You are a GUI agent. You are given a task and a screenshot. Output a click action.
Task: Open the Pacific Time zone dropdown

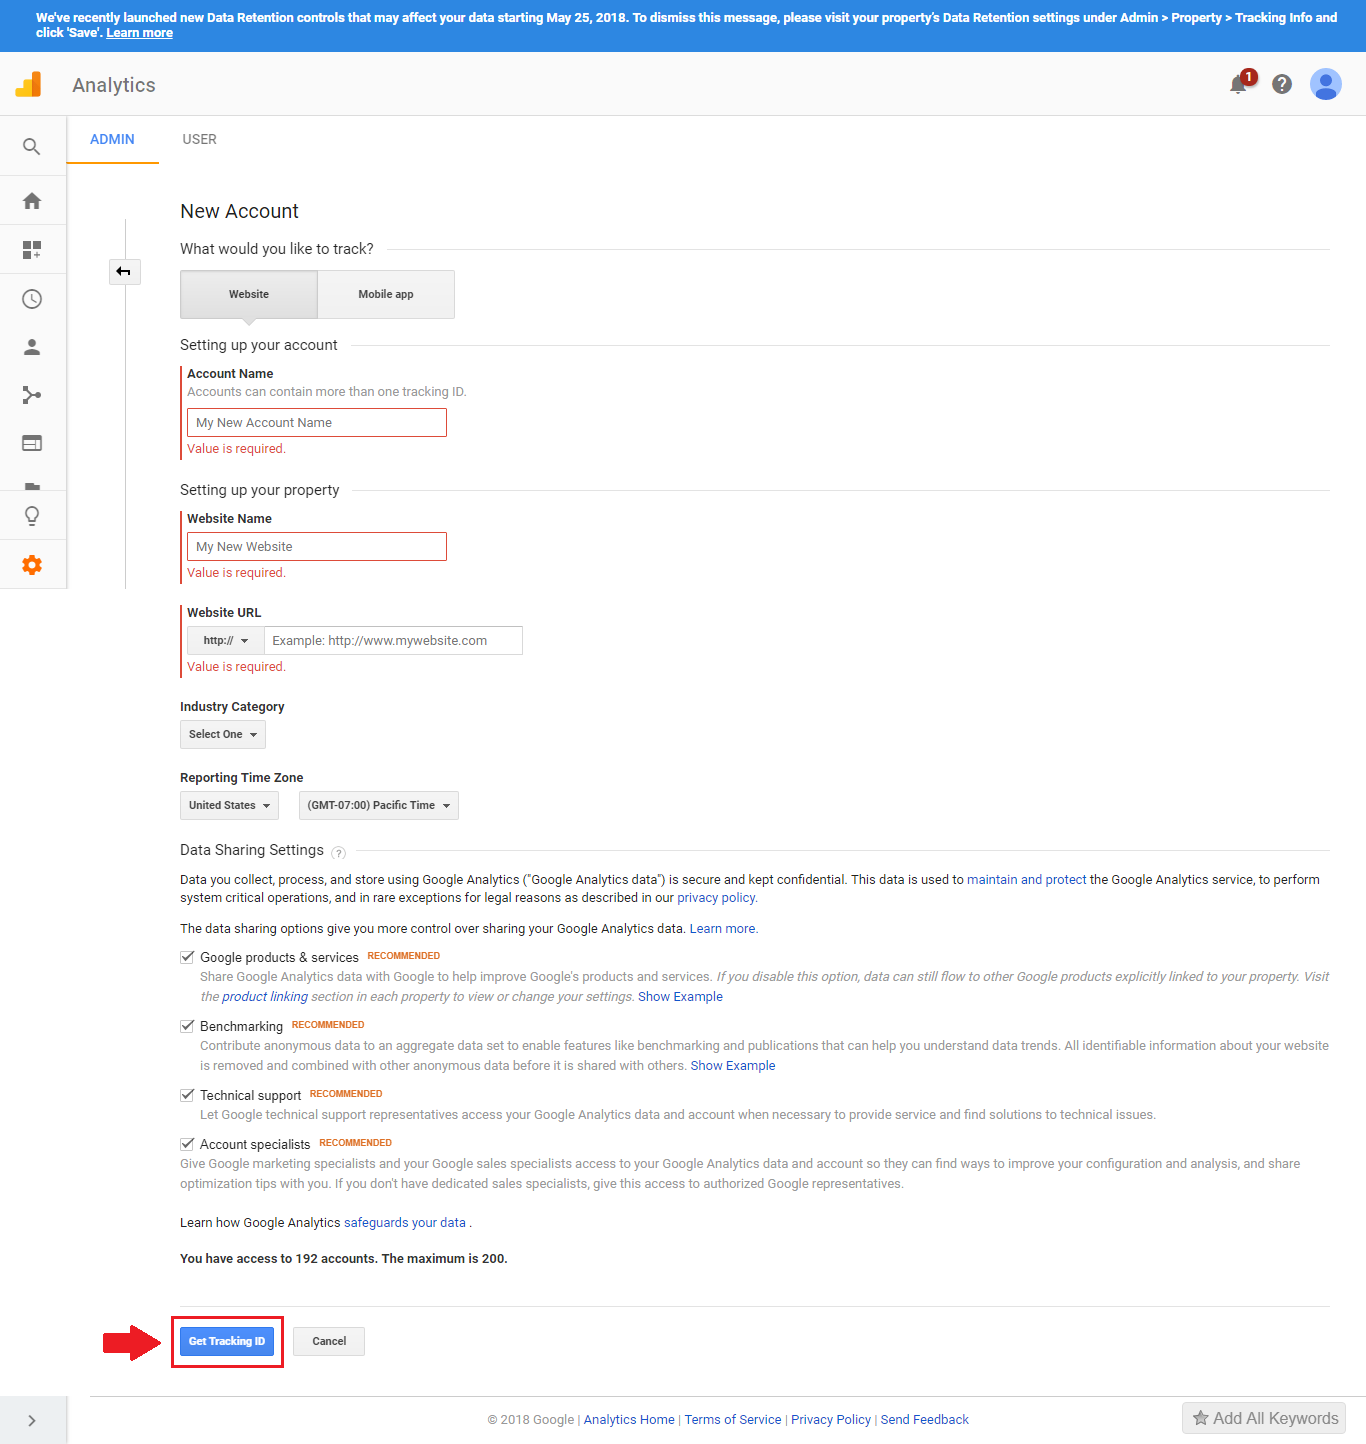click(379, 806)
